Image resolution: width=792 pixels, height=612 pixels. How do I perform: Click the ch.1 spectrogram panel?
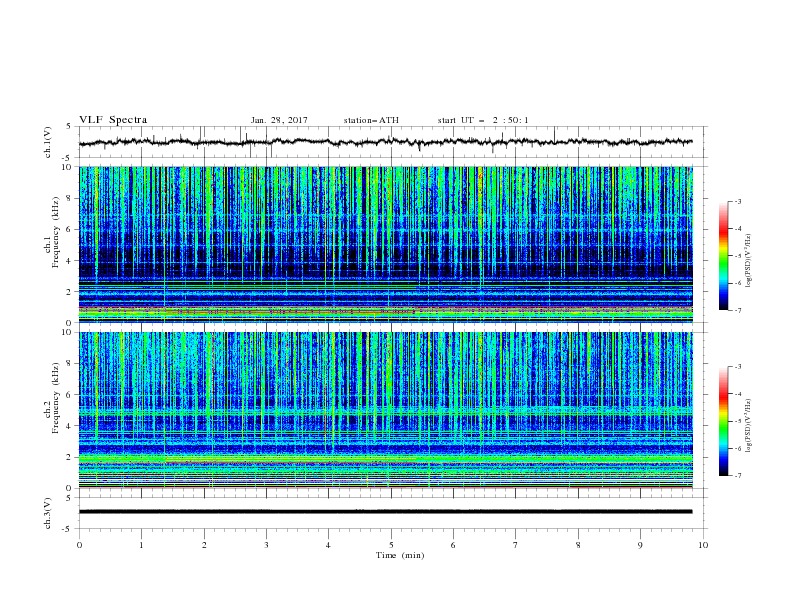(x=385, y=244)
